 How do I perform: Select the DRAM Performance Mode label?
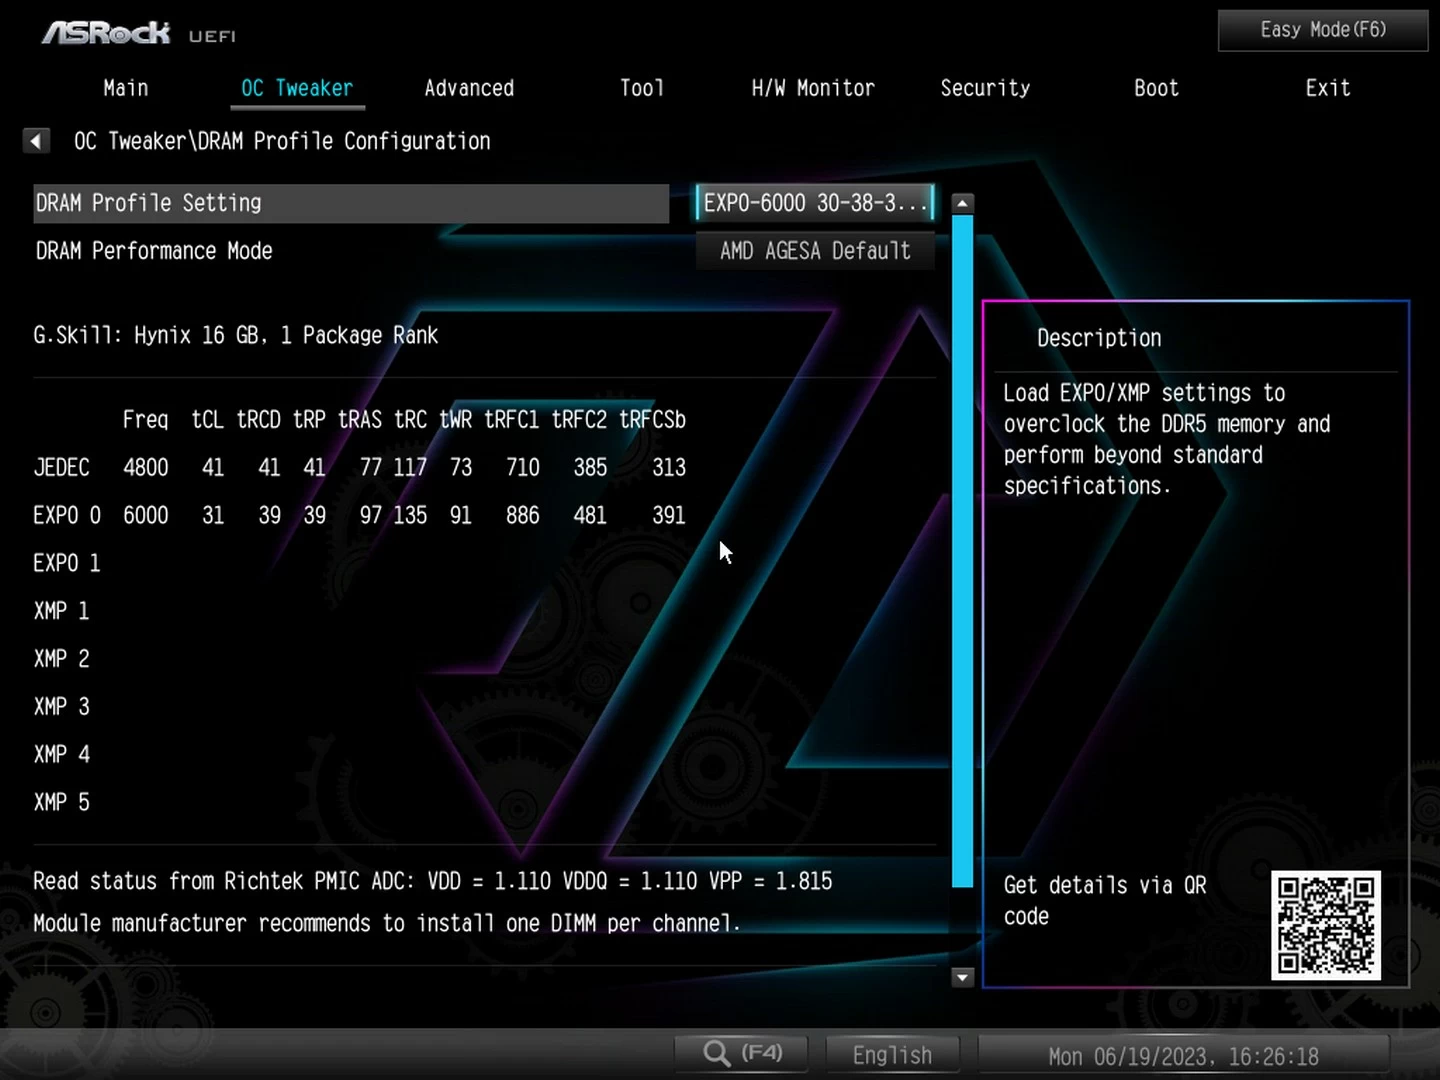[154, 251]
